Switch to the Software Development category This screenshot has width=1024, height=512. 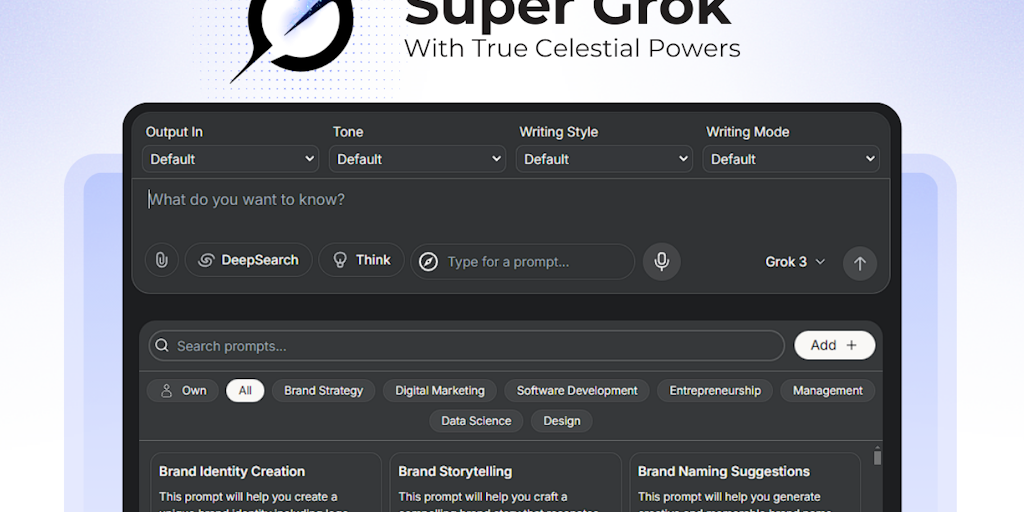click(x=577, y=390)
